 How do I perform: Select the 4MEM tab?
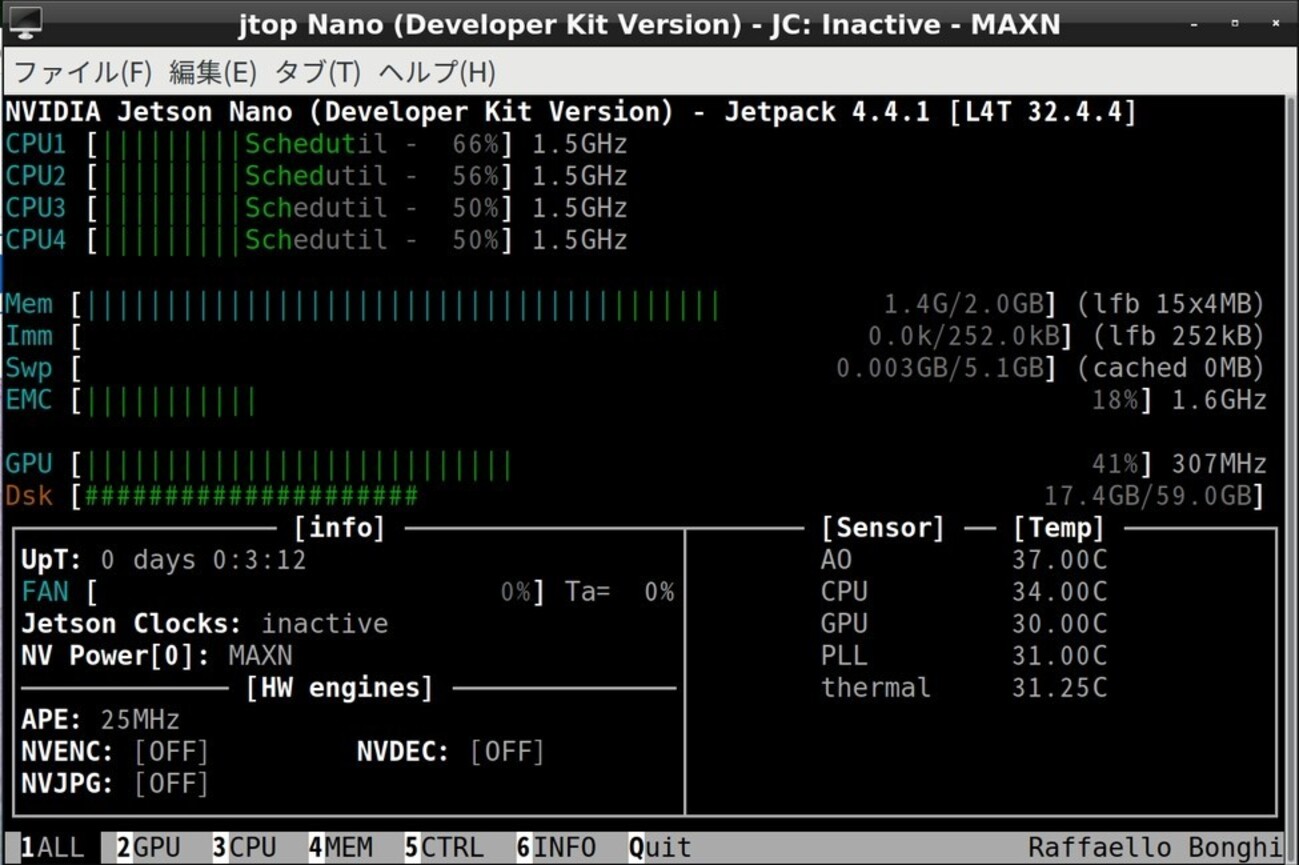pos(340,848)
